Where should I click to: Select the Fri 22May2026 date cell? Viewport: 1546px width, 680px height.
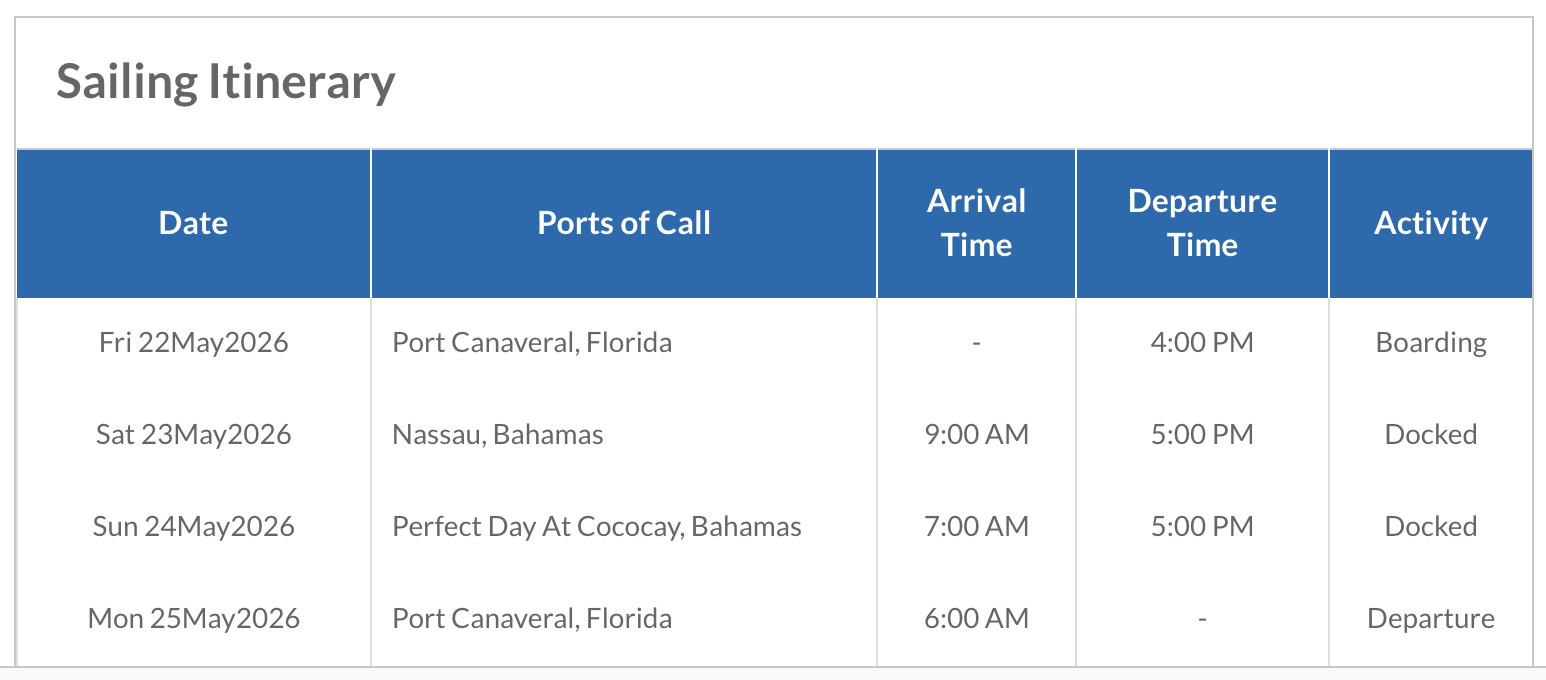193,343
